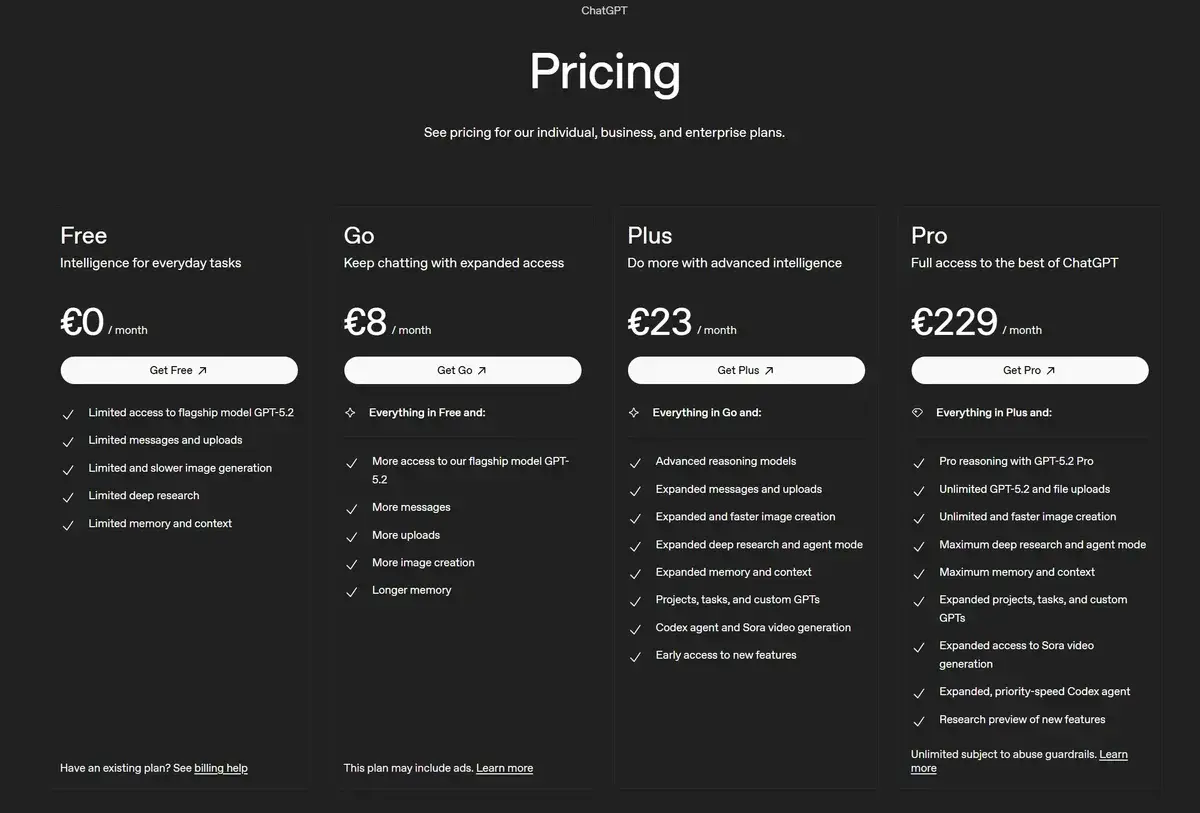Select the Plus plan heading
This screenshot has height=813, width=1200.
click(x=649, y=236)
